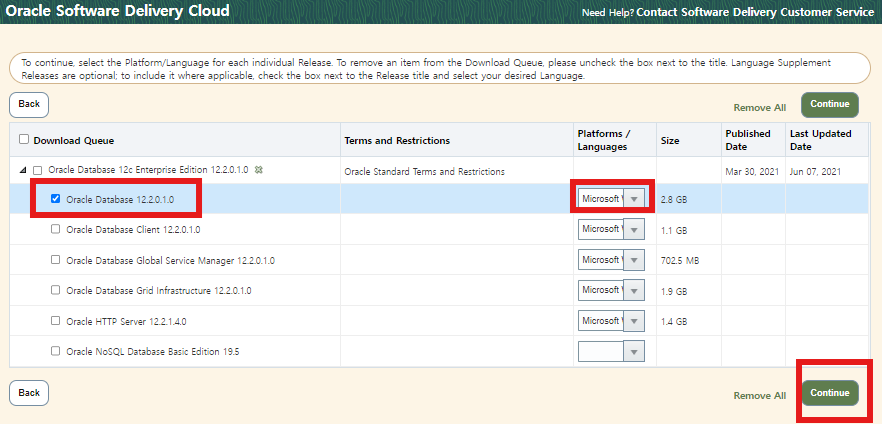Click the top Remove All link
The height and width of the screenshot is (424, 882).
(760, 107)
